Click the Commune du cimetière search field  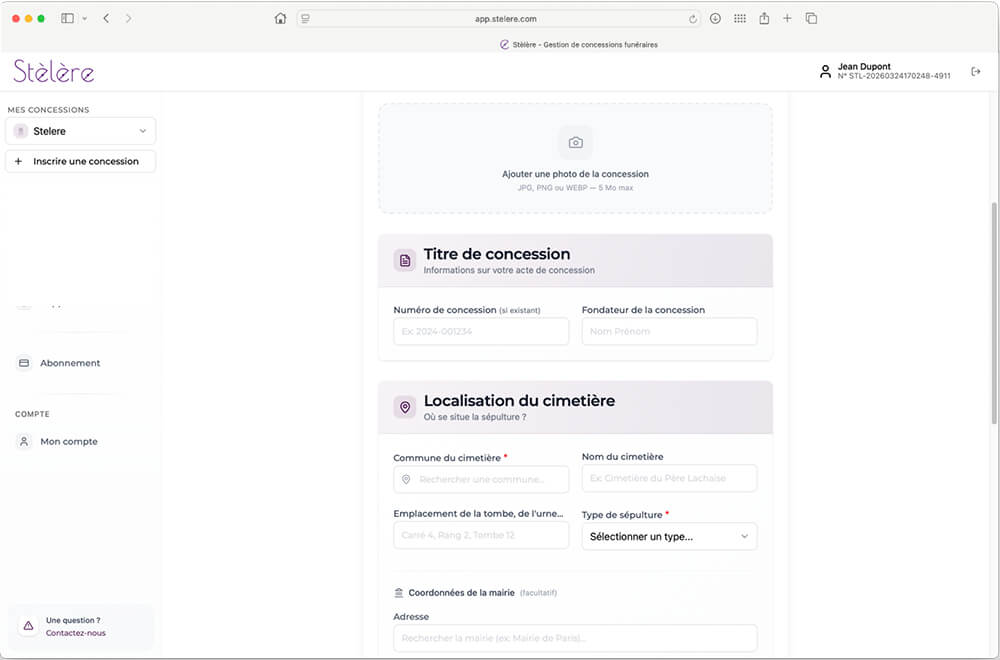click(x=481, y=480)
